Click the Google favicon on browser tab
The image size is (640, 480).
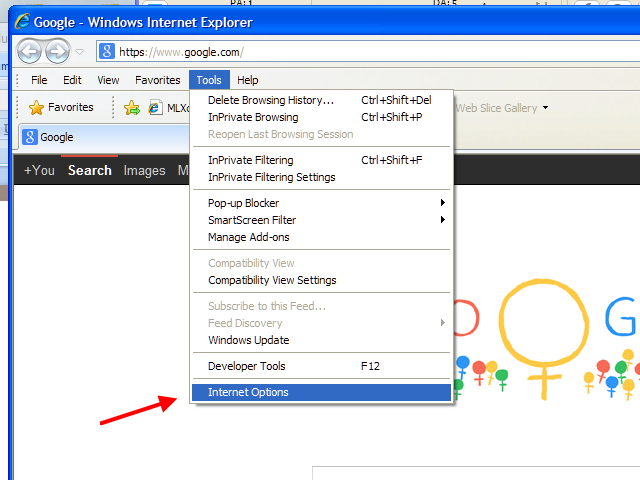(x=30, y=137)
